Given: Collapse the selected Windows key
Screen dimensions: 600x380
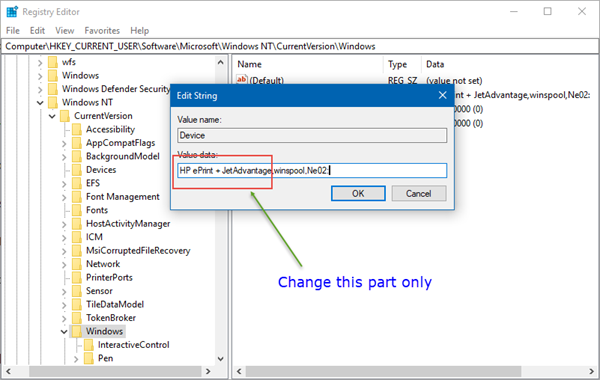Looking at the screenshot, I should pos(64,331).
